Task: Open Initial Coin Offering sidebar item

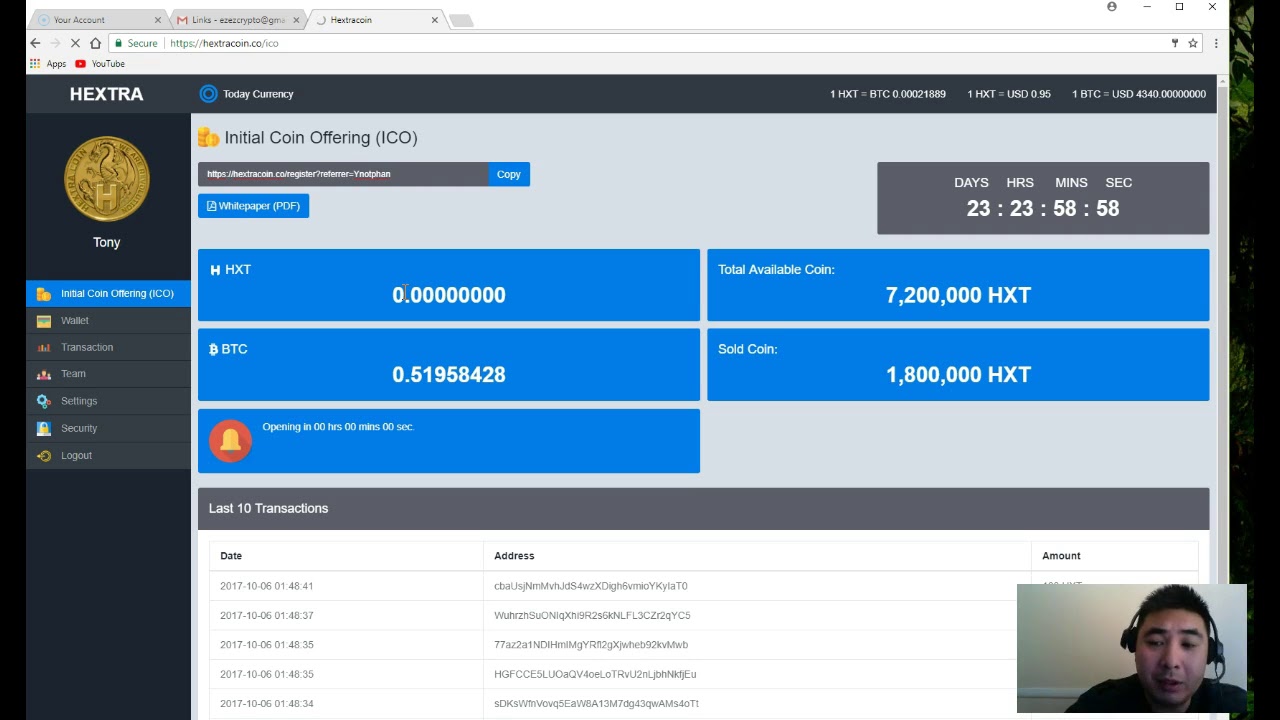Action: (x=108, y=293)
